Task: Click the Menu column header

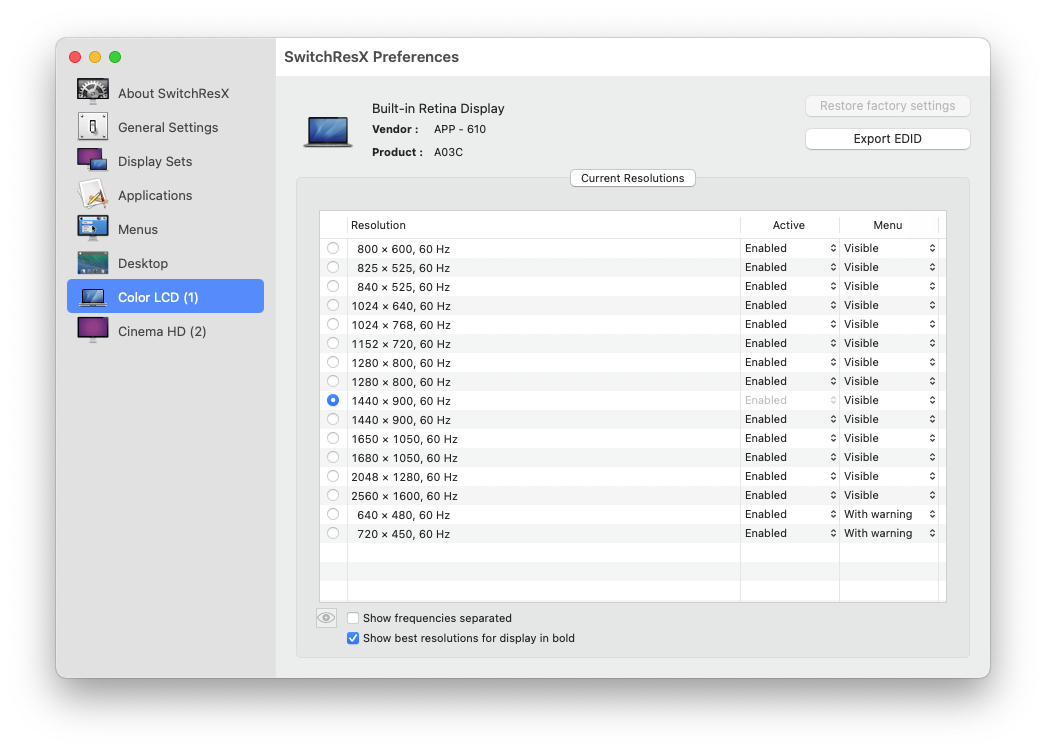Action: [888, 226]
